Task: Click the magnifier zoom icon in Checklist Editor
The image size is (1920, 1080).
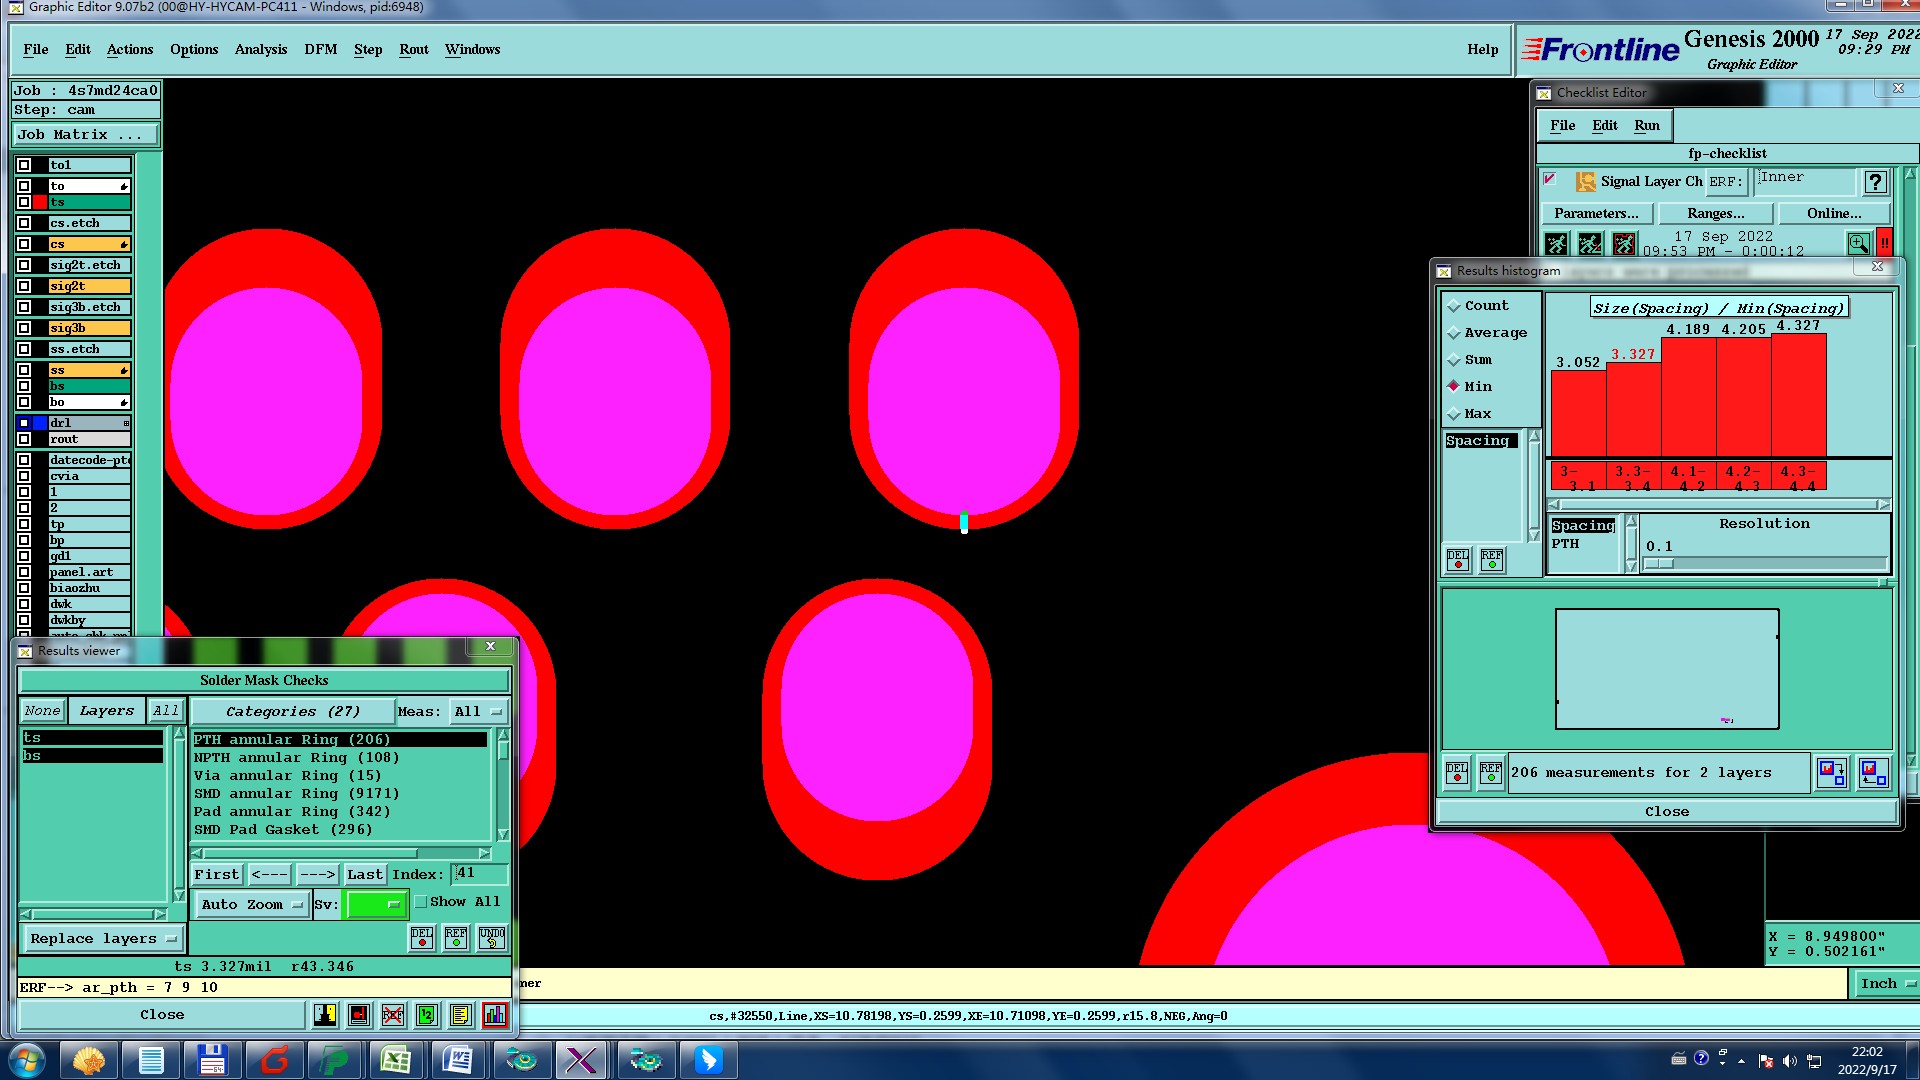Action: pos(1858,243)
